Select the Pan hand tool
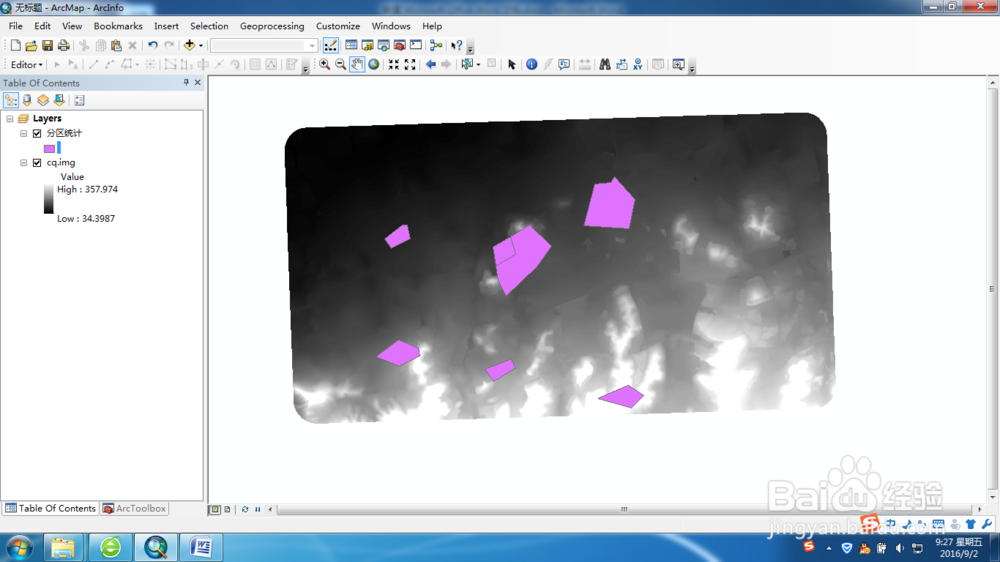 357,64
